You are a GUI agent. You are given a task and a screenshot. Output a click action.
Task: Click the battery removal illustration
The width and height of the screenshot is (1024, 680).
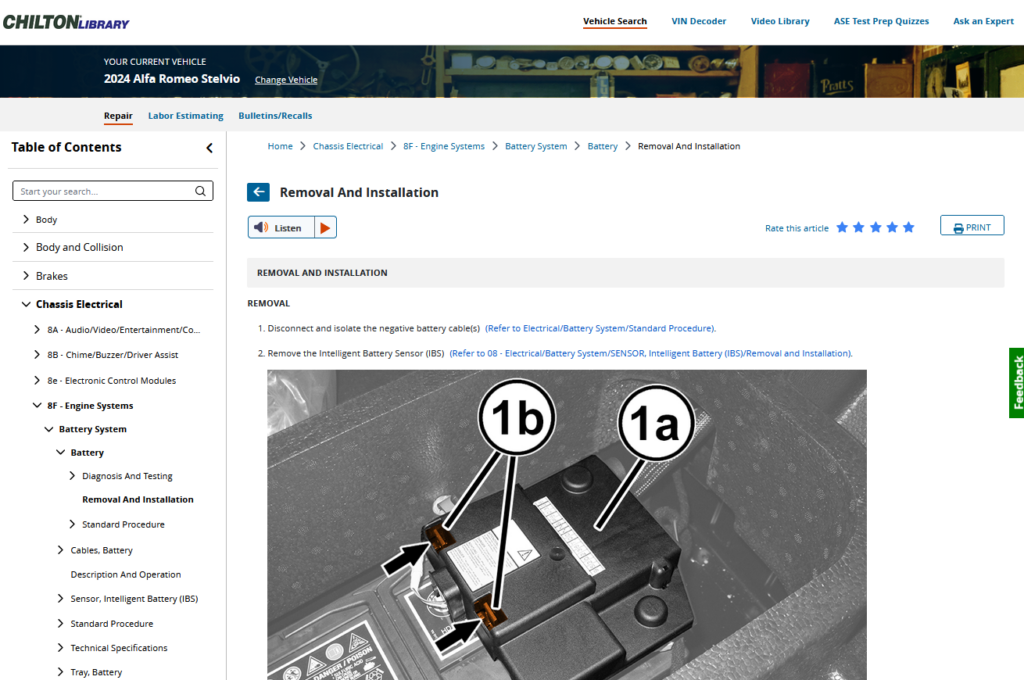coord(567,525)
